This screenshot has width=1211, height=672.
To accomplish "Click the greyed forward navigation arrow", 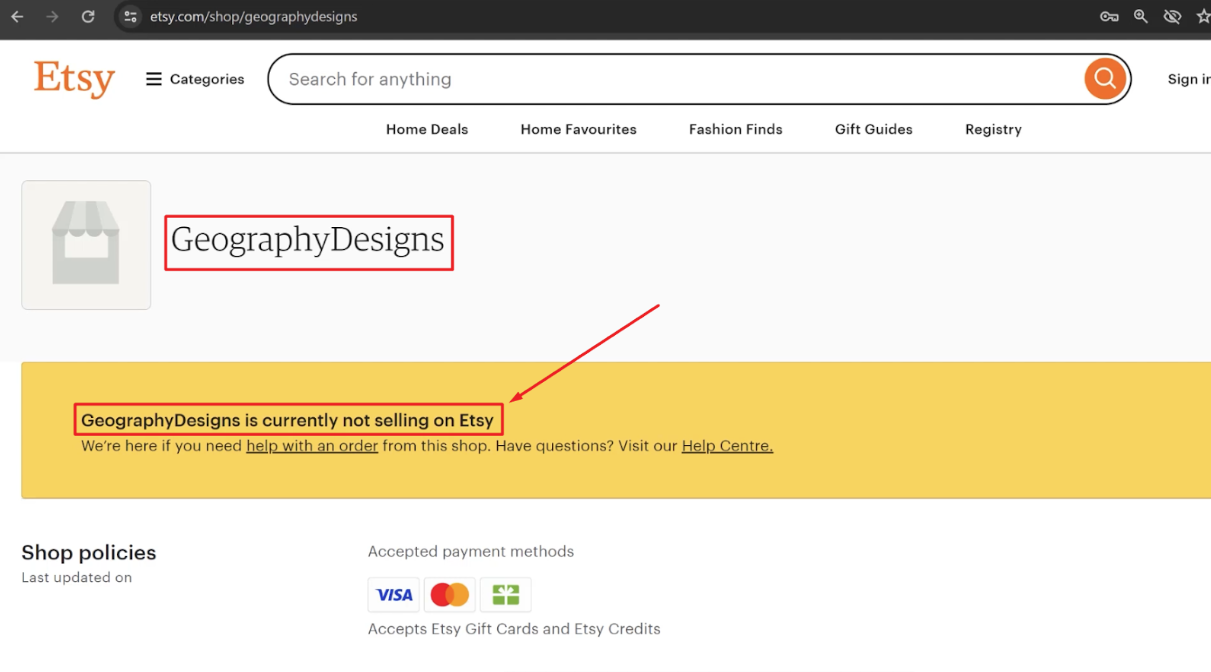I will 52,16.
